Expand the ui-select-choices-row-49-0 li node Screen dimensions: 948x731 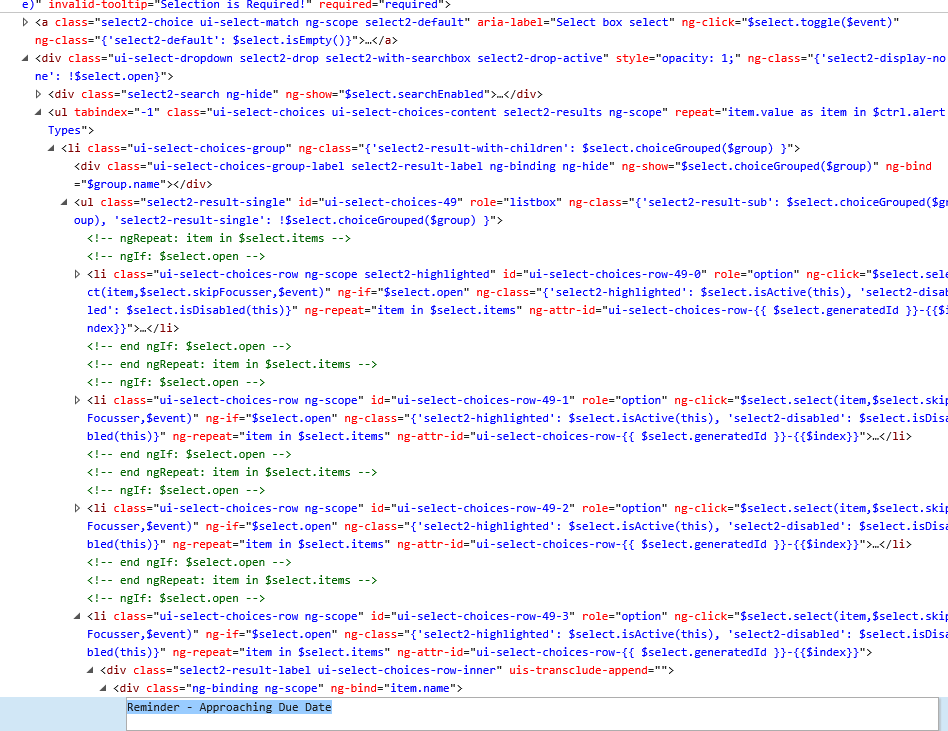77,275
